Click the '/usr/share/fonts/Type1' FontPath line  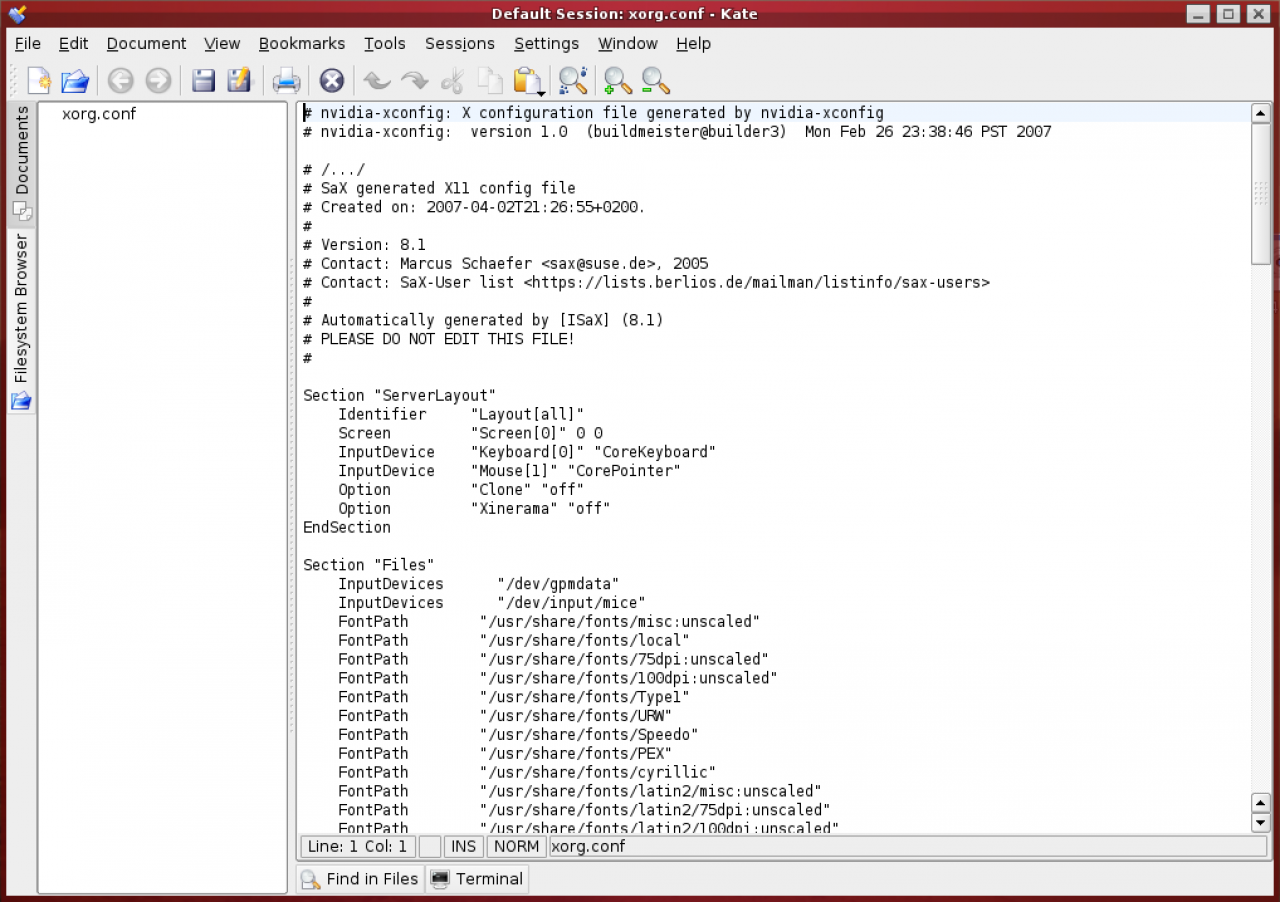click(x=514, y=697)
